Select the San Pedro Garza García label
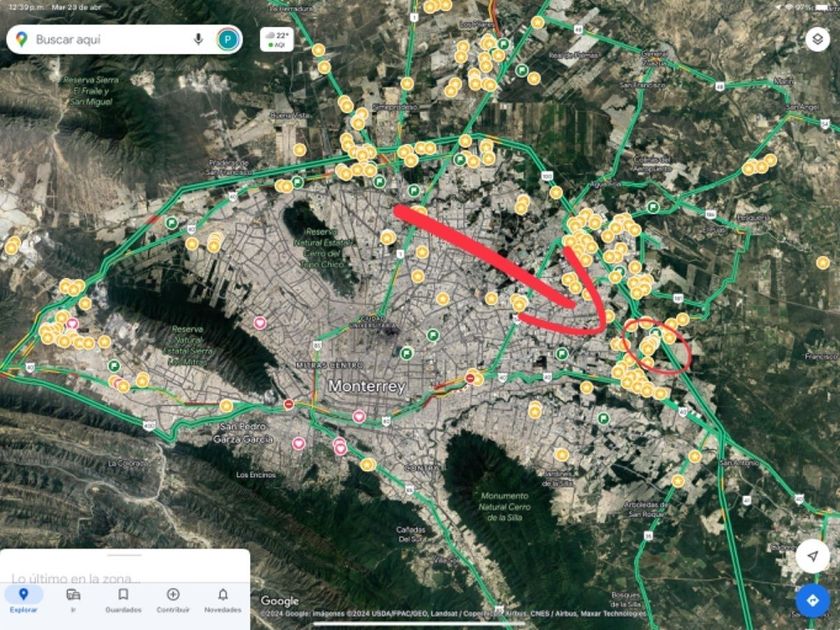 click(243, 433)
